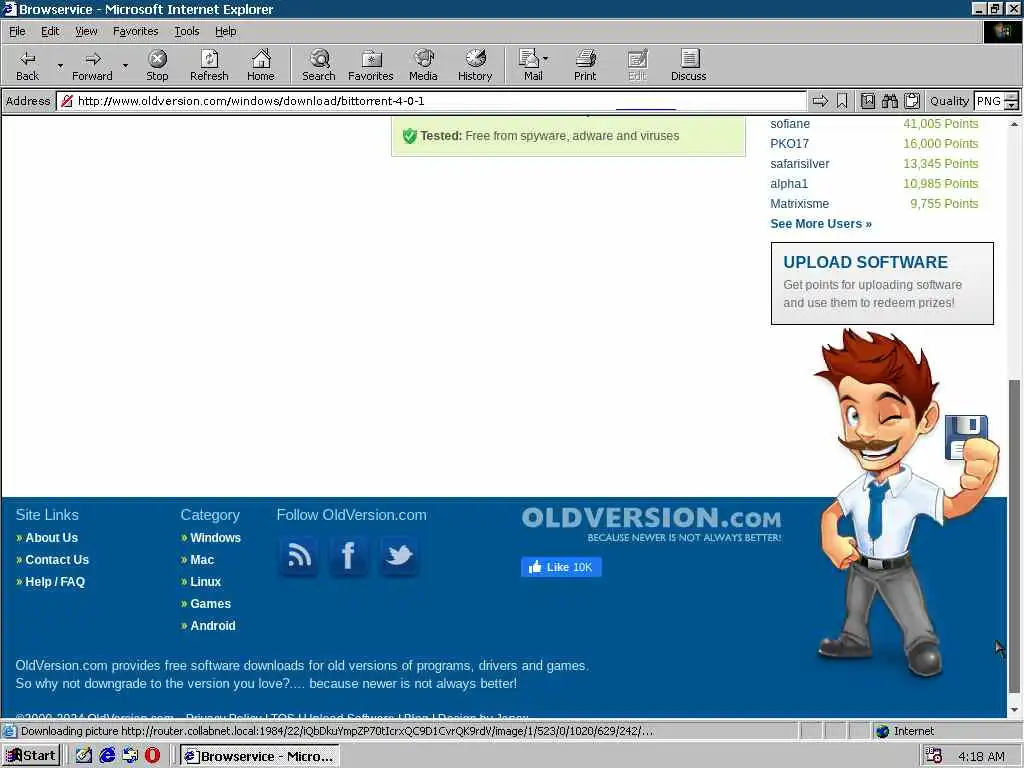This screenshot has height=768, width=1024.
Task: Click the mascot character with floppy disk
Action: point(904,503)
